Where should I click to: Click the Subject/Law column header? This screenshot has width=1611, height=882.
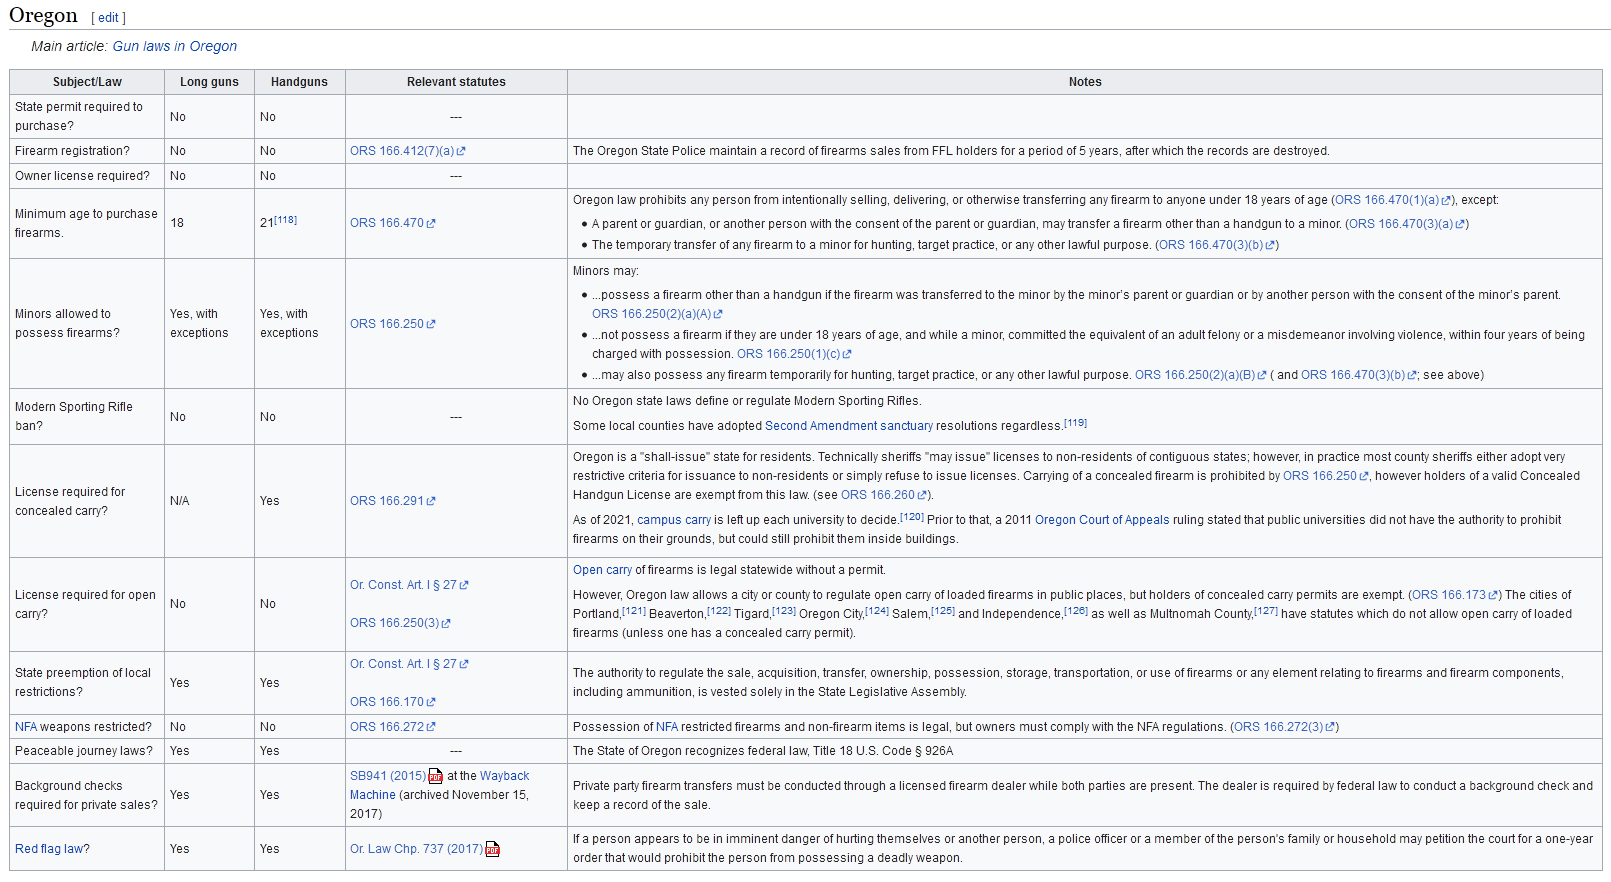point(87,82)
